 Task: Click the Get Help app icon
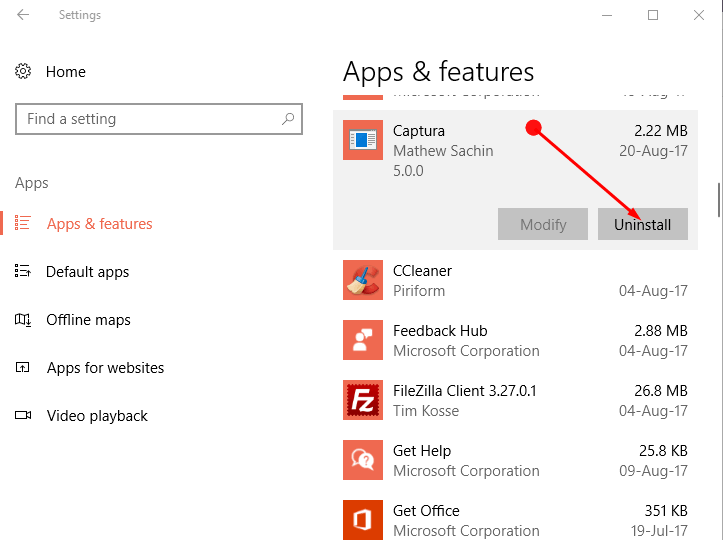coord(363,460)
